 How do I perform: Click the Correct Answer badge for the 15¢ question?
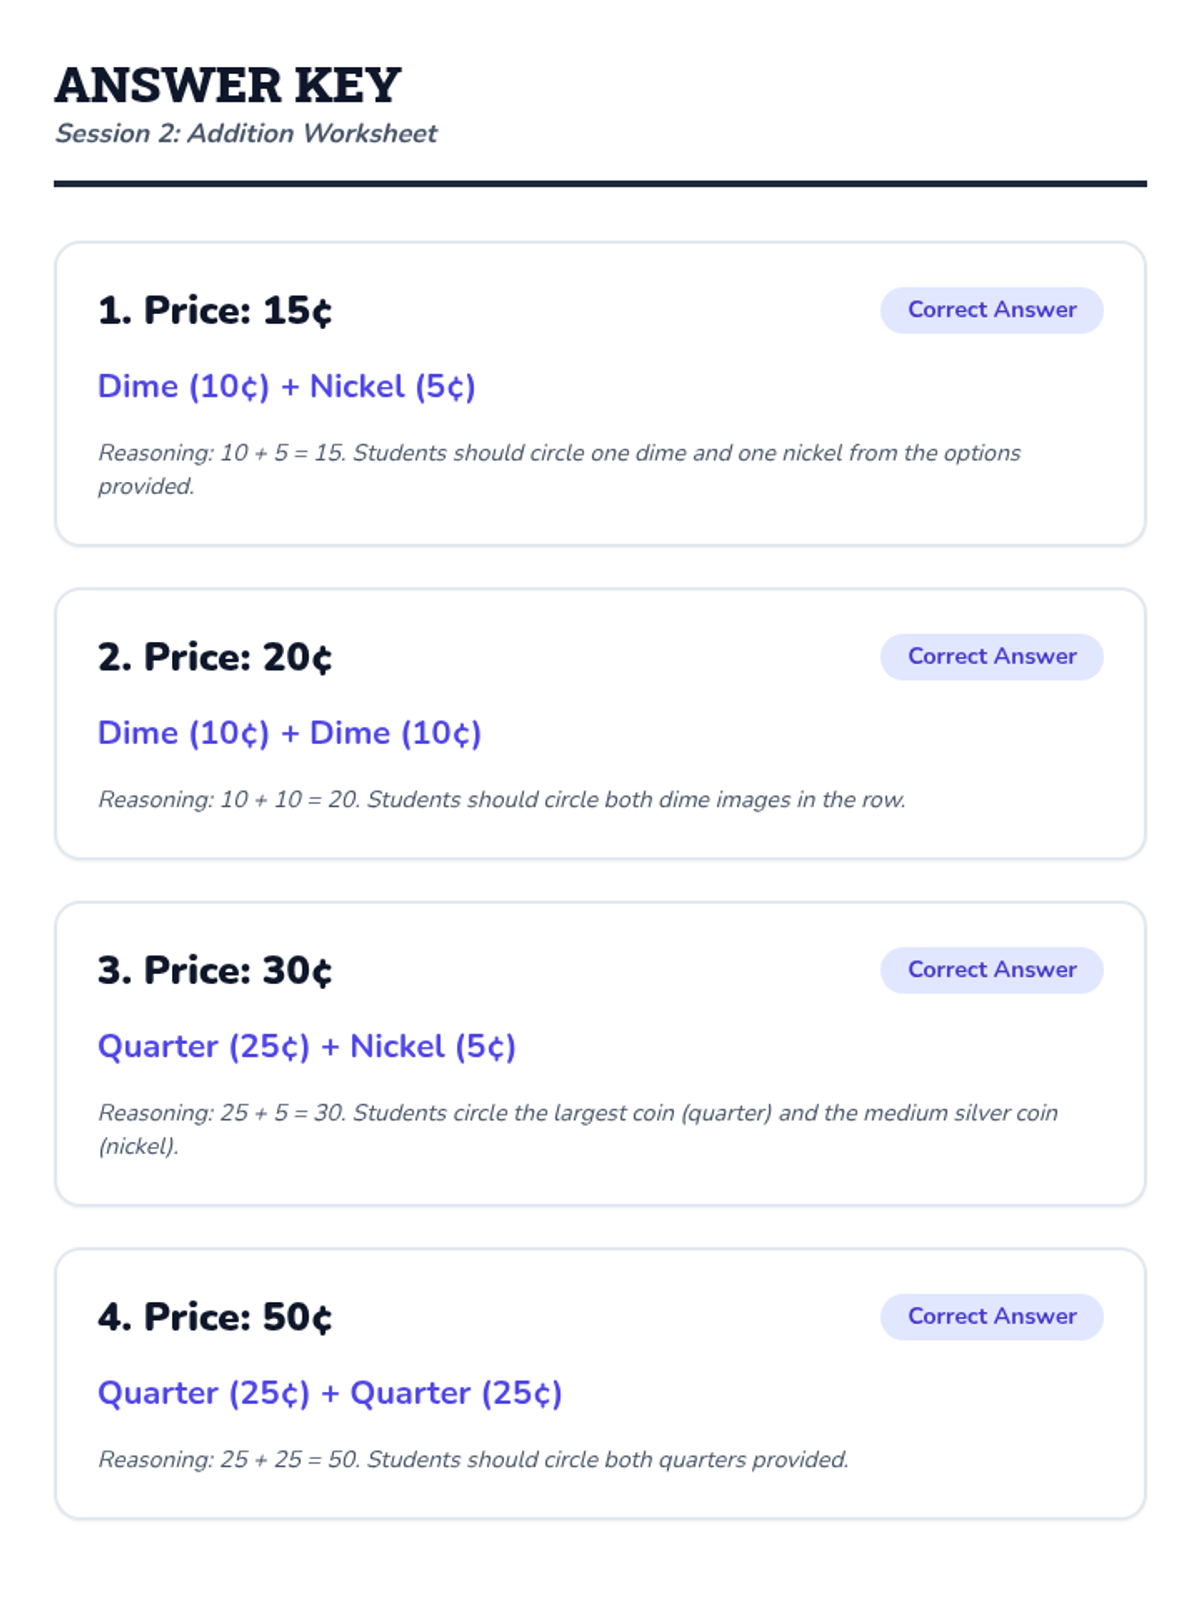pos(991,310)
